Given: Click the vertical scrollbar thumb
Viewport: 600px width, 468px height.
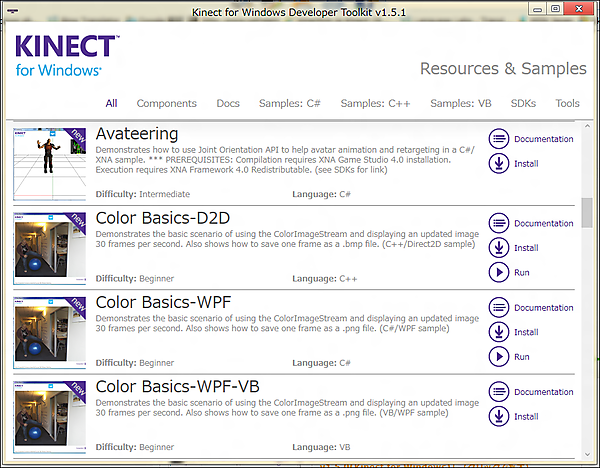Looking at the screenshot, I should pos(587,213).
